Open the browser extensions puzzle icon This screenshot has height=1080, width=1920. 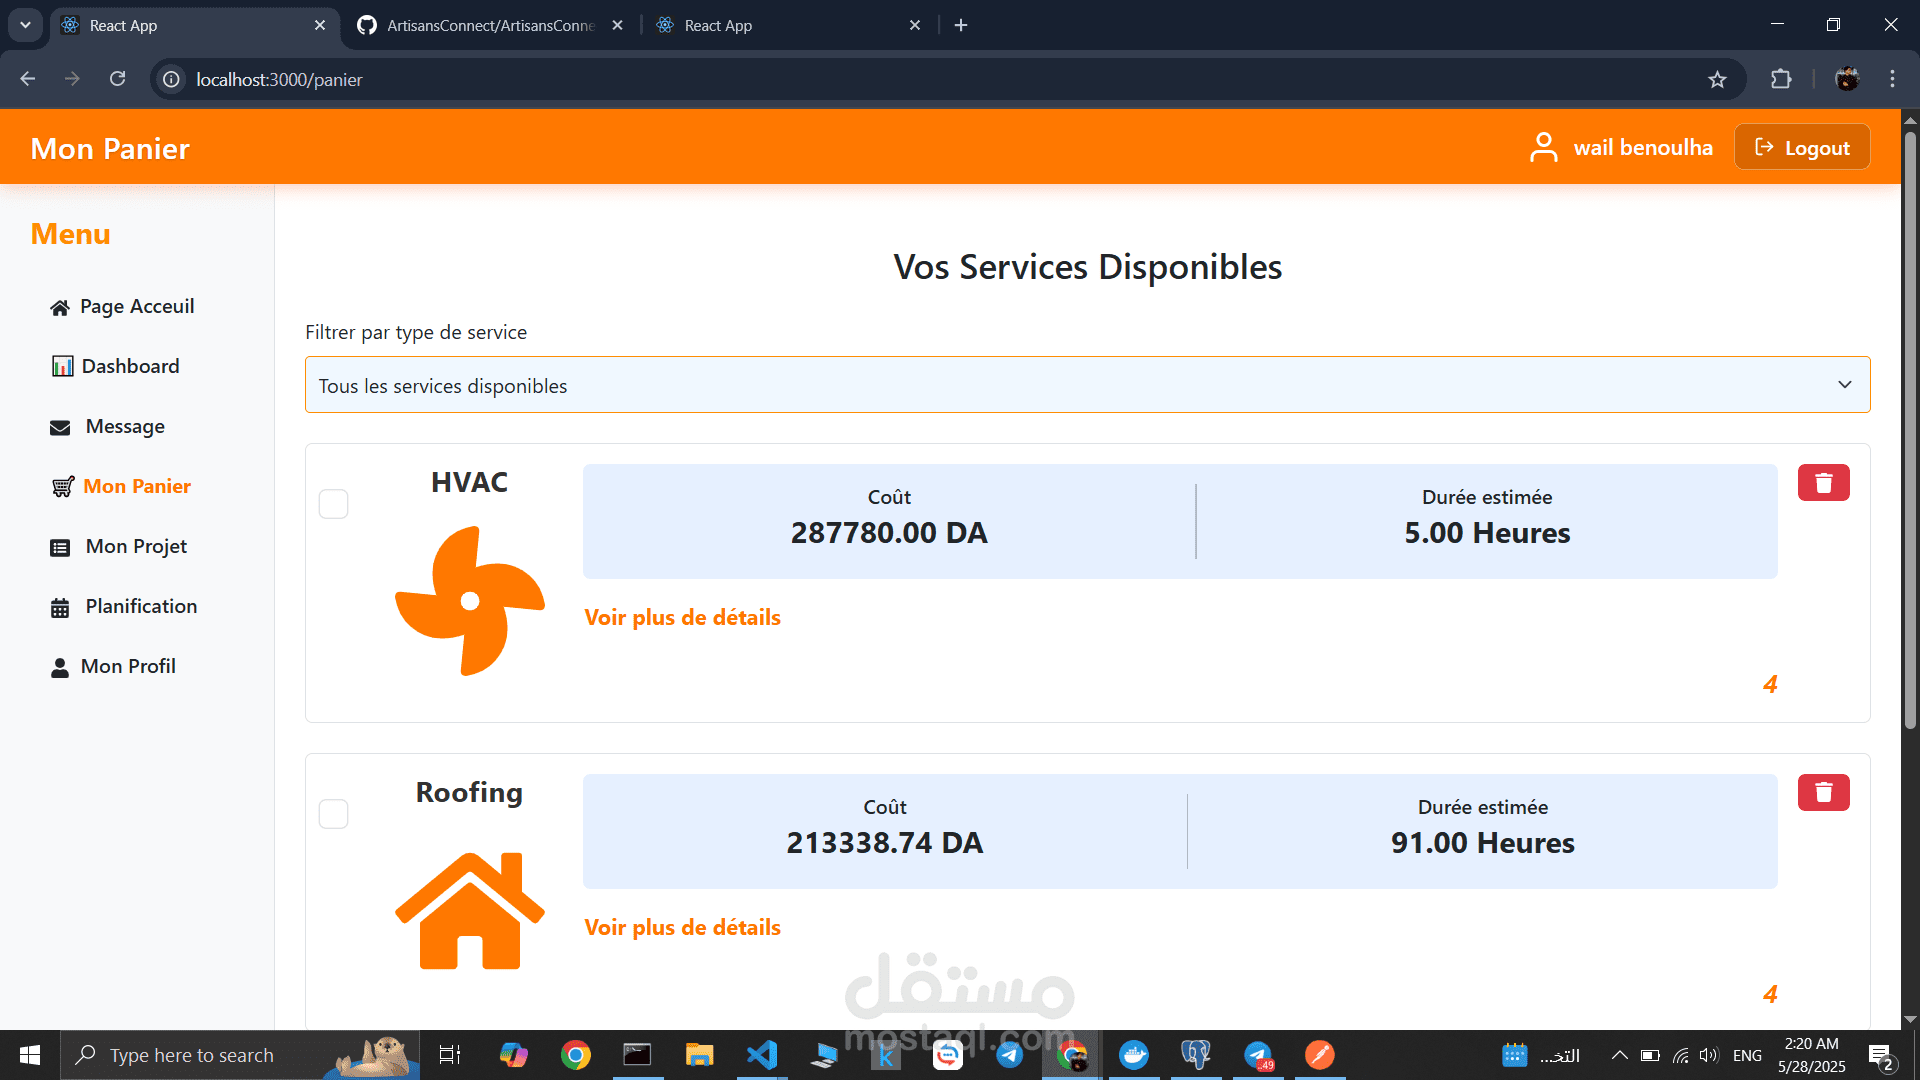click(1781, 80)
